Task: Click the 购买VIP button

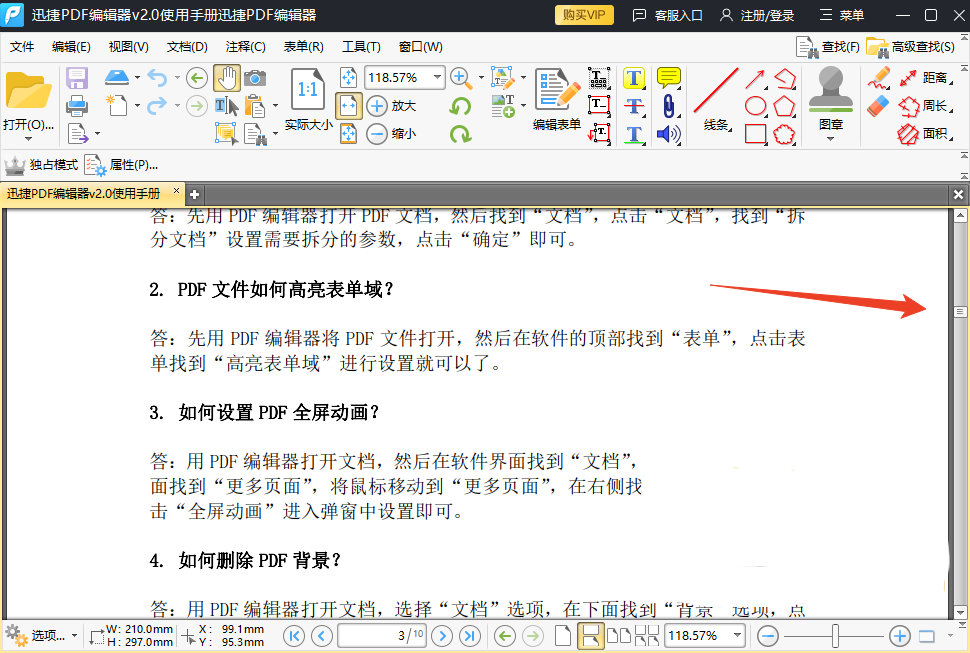Action: 584,15
